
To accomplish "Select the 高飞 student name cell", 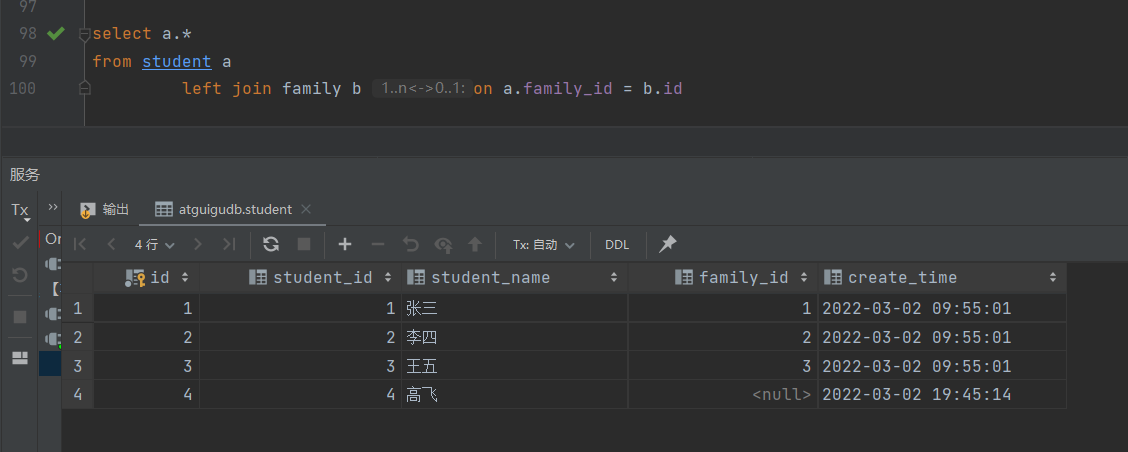I will coord(422,395).
